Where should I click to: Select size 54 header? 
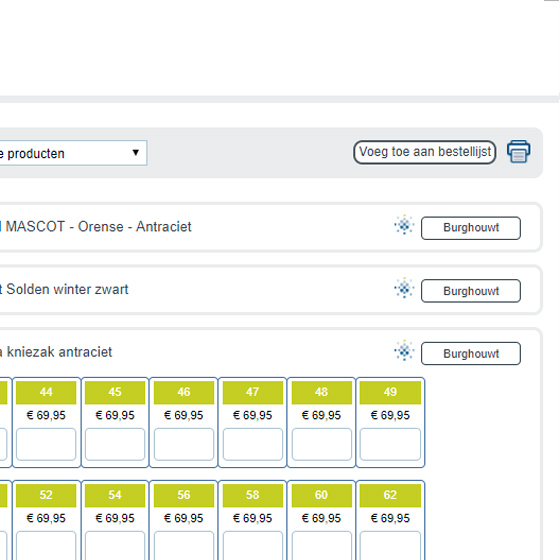[115, 495]
